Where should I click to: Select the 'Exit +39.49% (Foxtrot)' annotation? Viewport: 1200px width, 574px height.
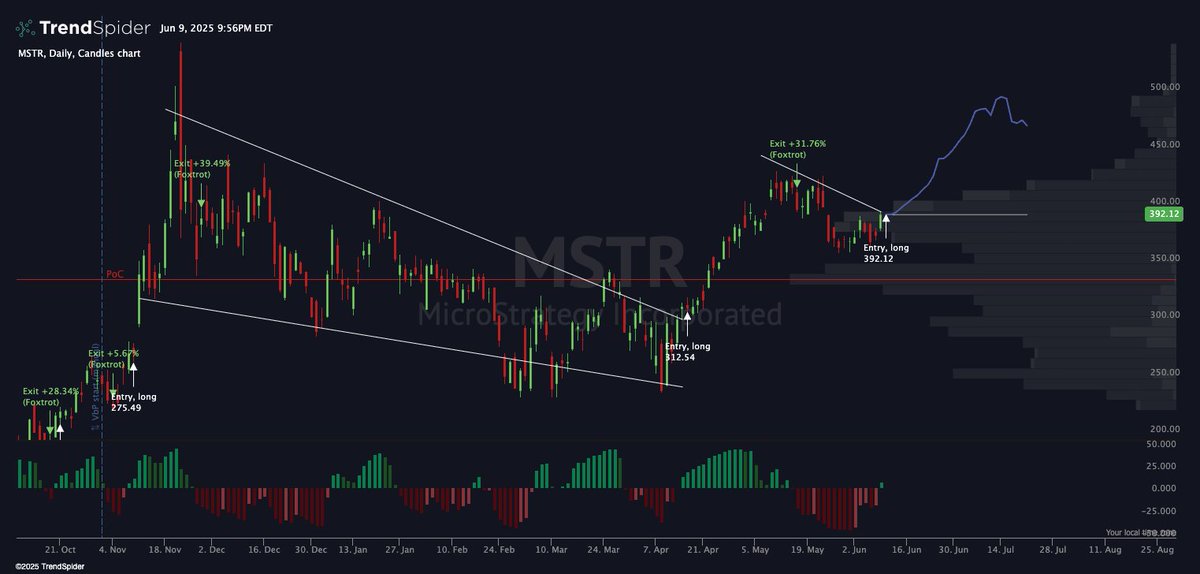pyautogui.click(x=202, y=168)
